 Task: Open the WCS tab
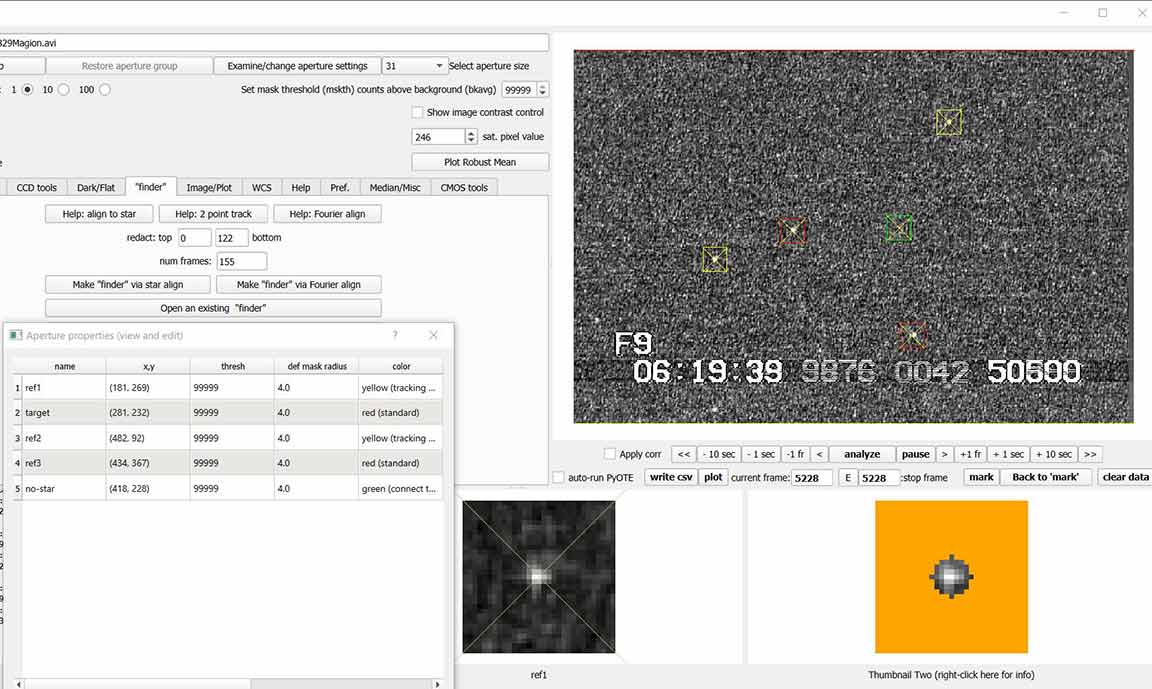tap(262, 187)
